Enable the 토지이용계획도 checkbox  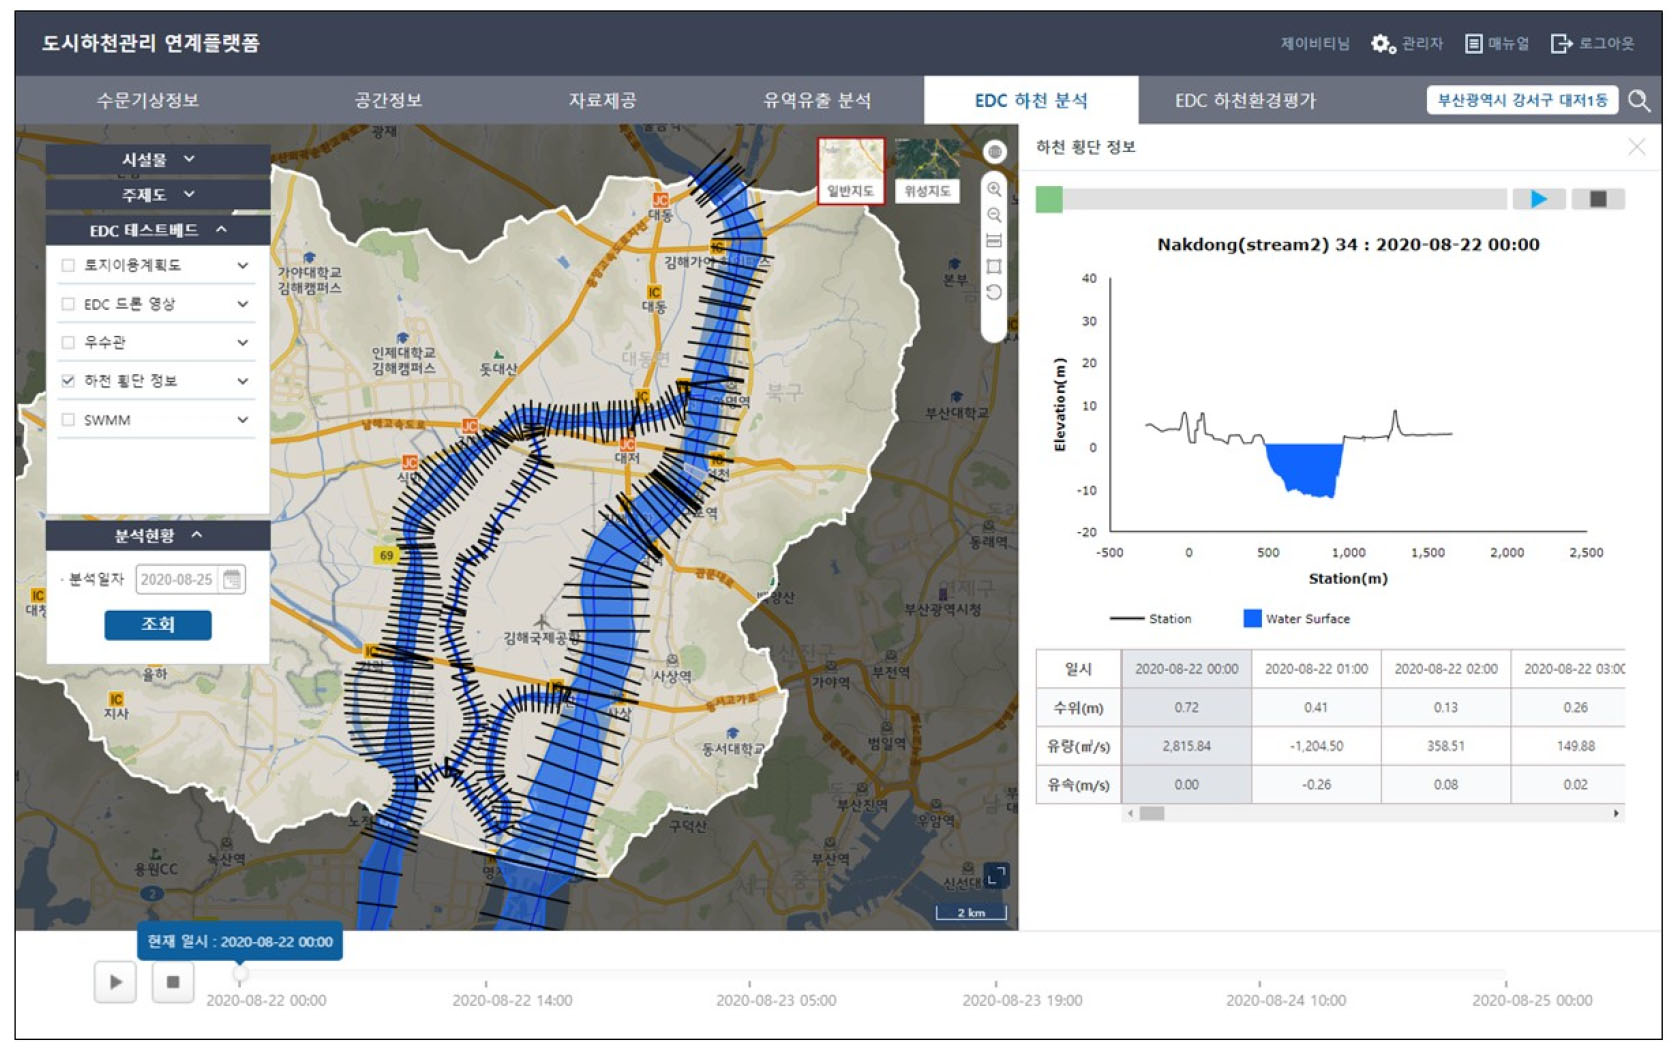click(68, 266)
